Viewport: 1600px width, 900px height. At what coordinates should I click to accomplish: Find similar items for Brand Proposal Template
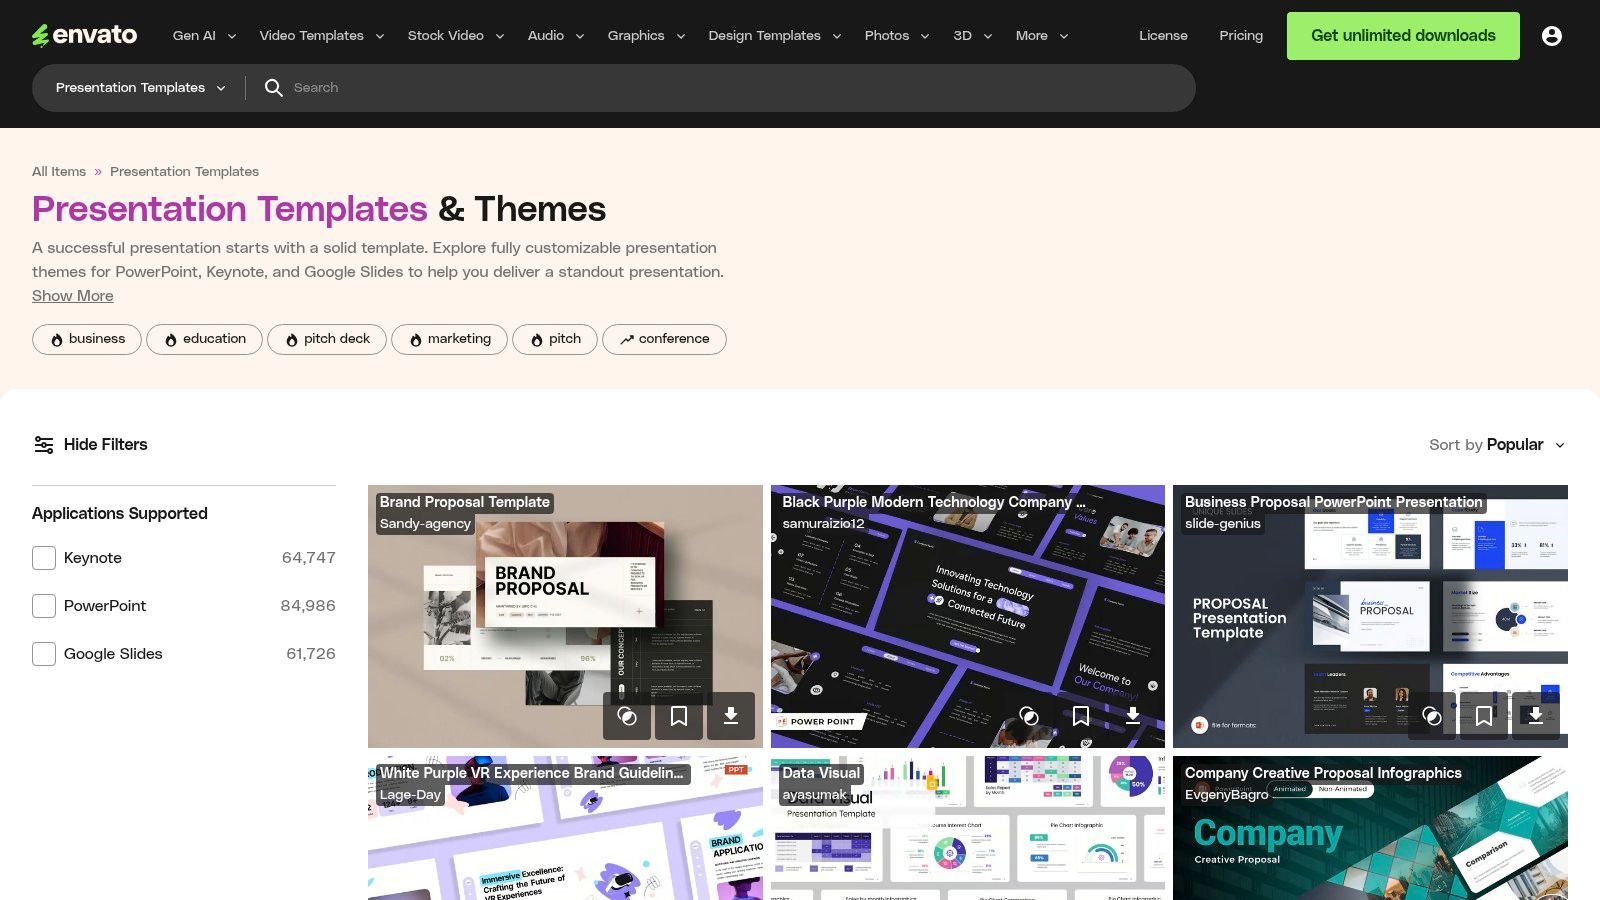627,716
